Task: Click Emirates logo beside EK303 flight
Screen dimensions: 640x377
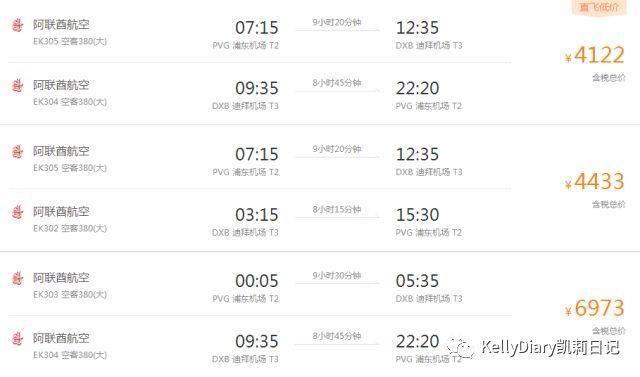Action: [x=17, y=279]
